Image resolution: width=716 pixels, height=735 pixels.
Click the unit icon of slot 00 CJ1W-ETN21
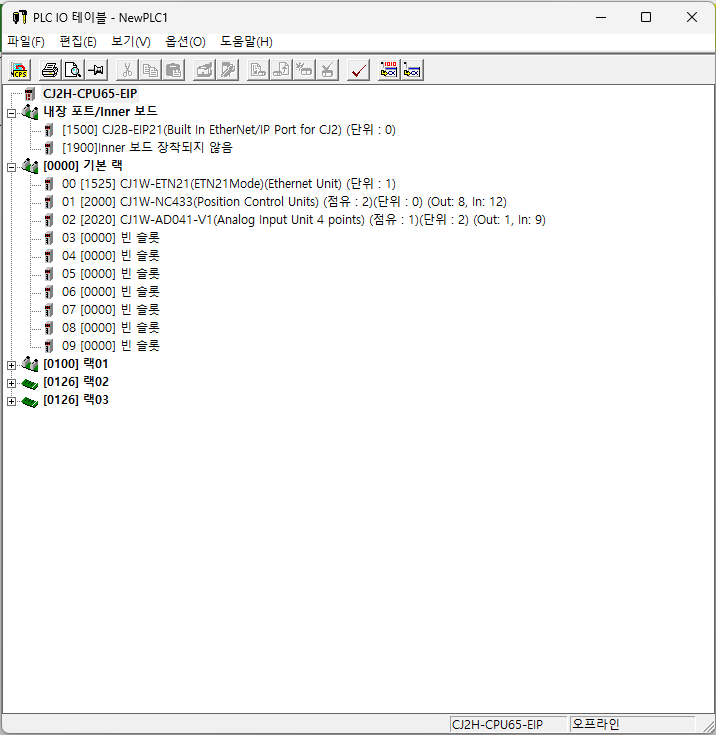[49, 184]
